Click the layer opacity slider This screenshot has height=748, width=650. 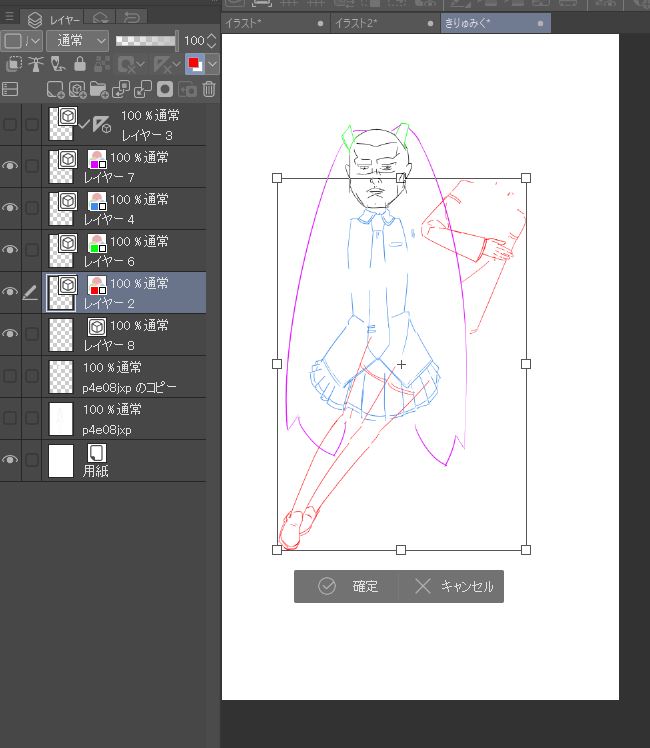[x=145, y=40]
